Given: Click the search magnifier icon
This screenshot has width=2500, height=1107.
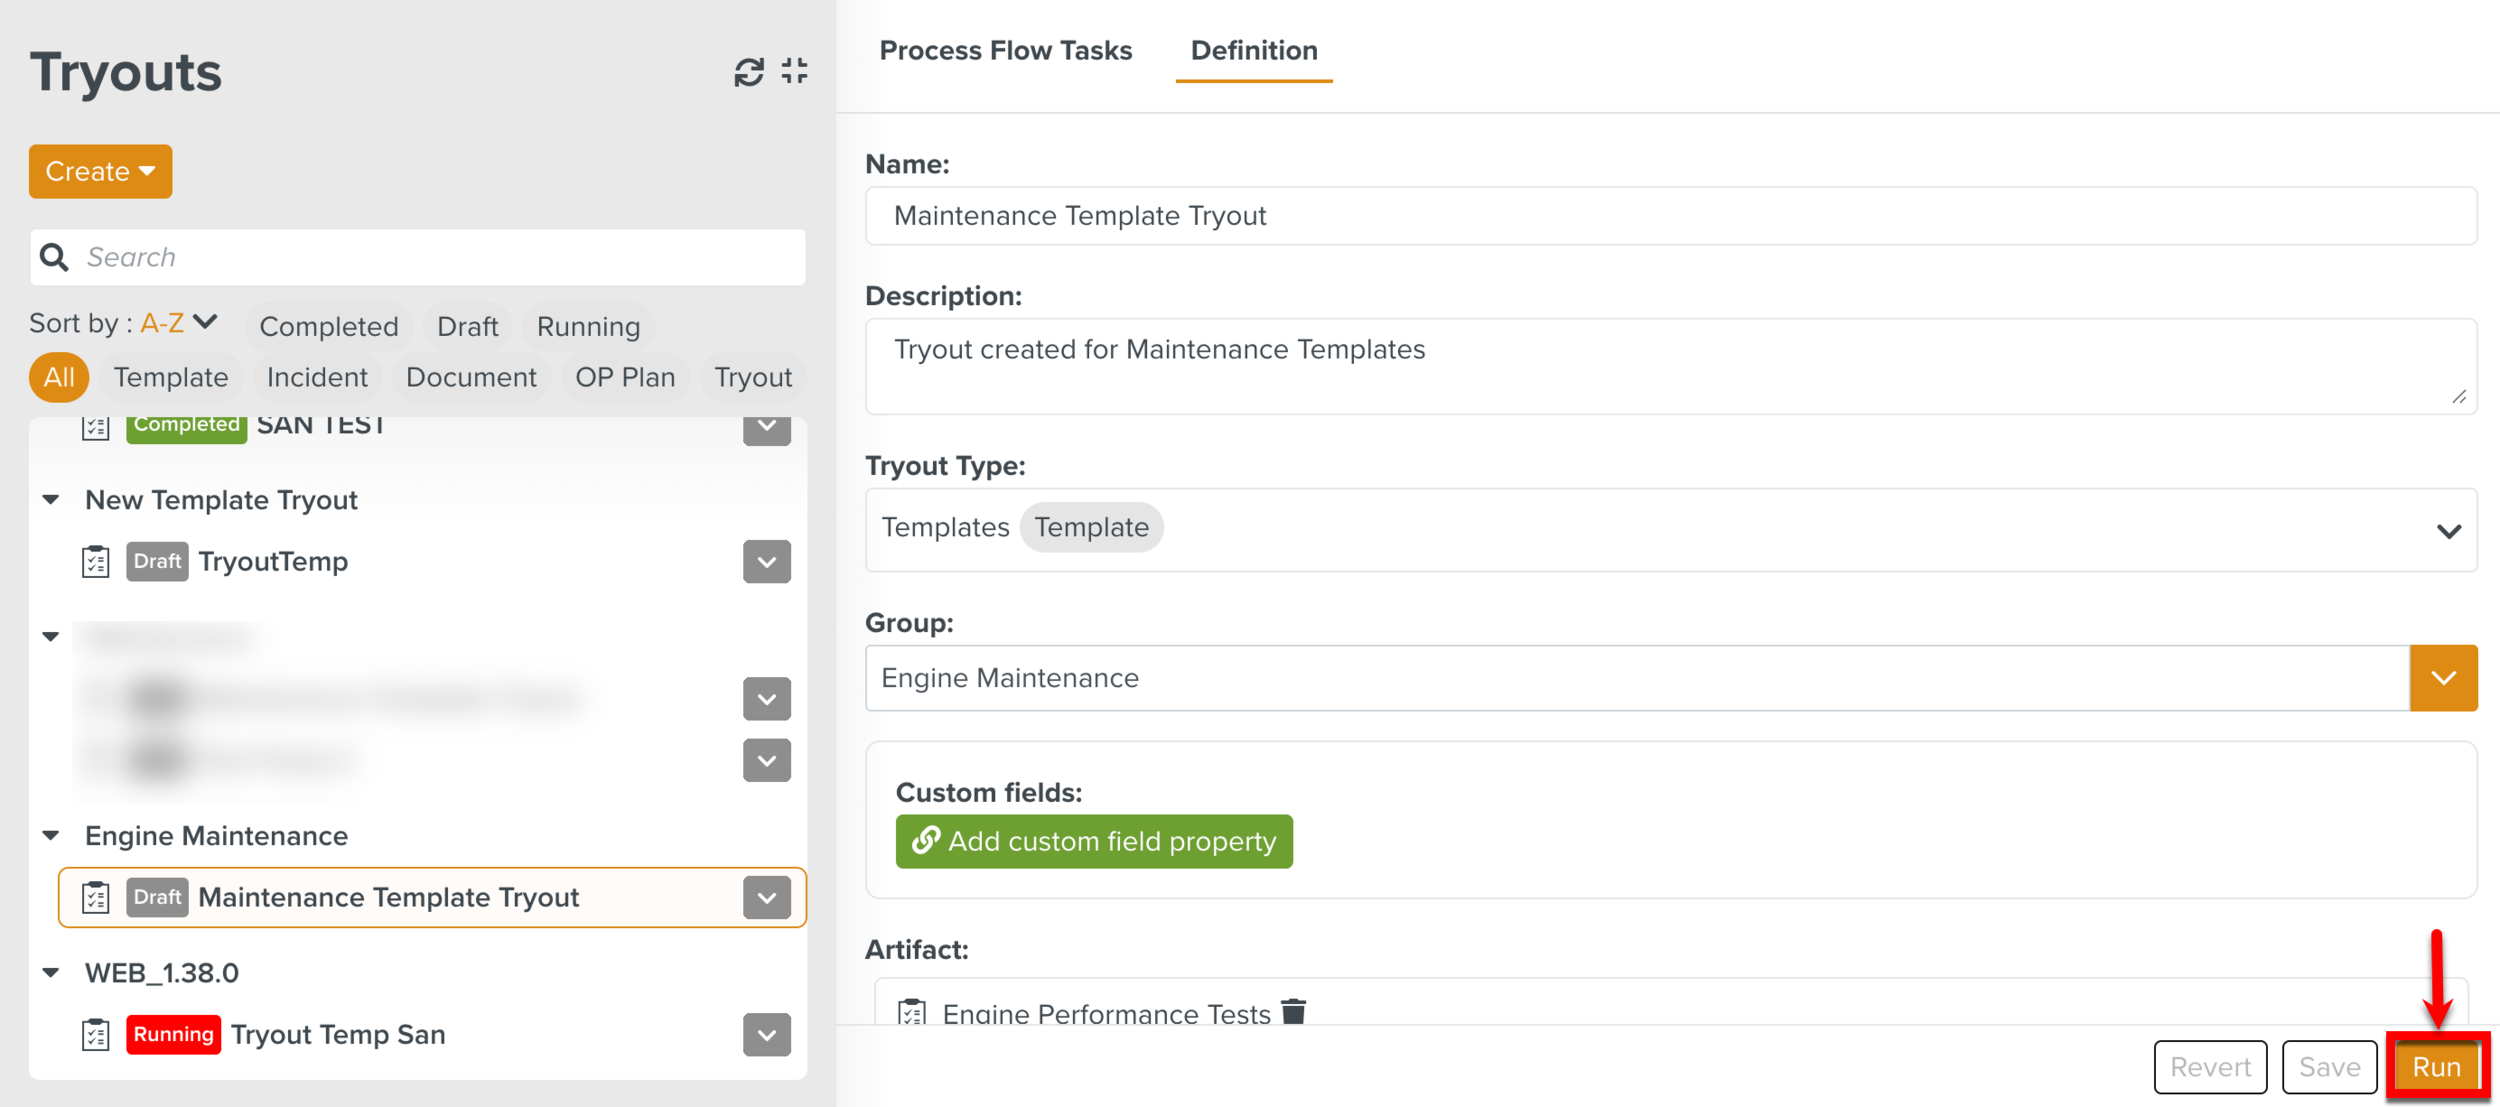Looking at the screenshot, I should 54,258.
